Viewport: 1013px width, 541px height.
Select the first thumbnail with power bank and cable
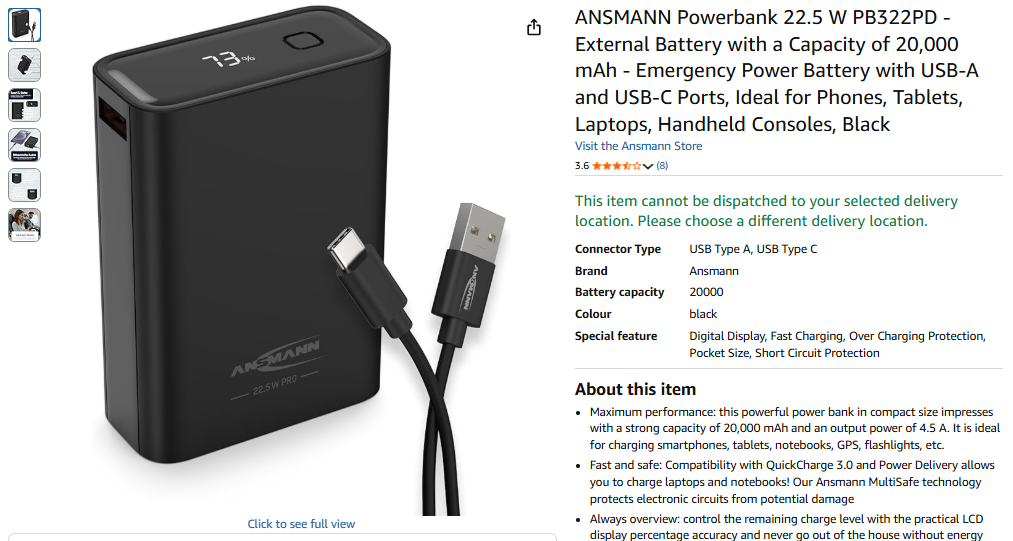25,25
